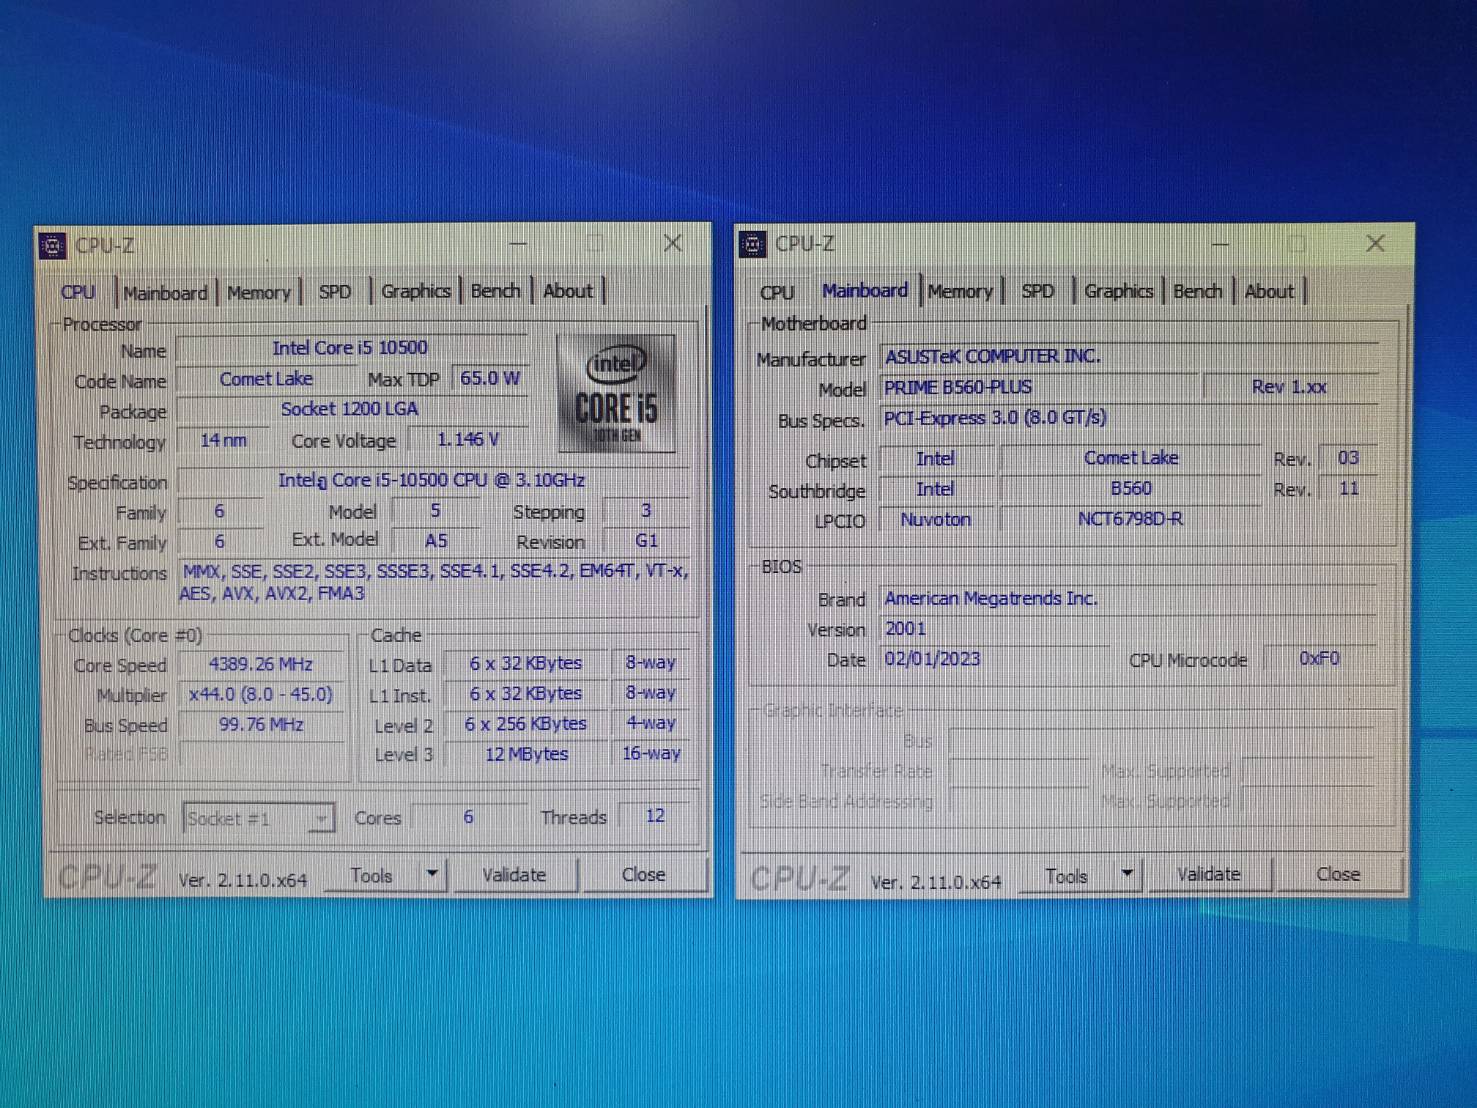Screen dimensions: 1477x1108
Task: Click the BIOS version '2001' field
Action: click(1129, 629)
